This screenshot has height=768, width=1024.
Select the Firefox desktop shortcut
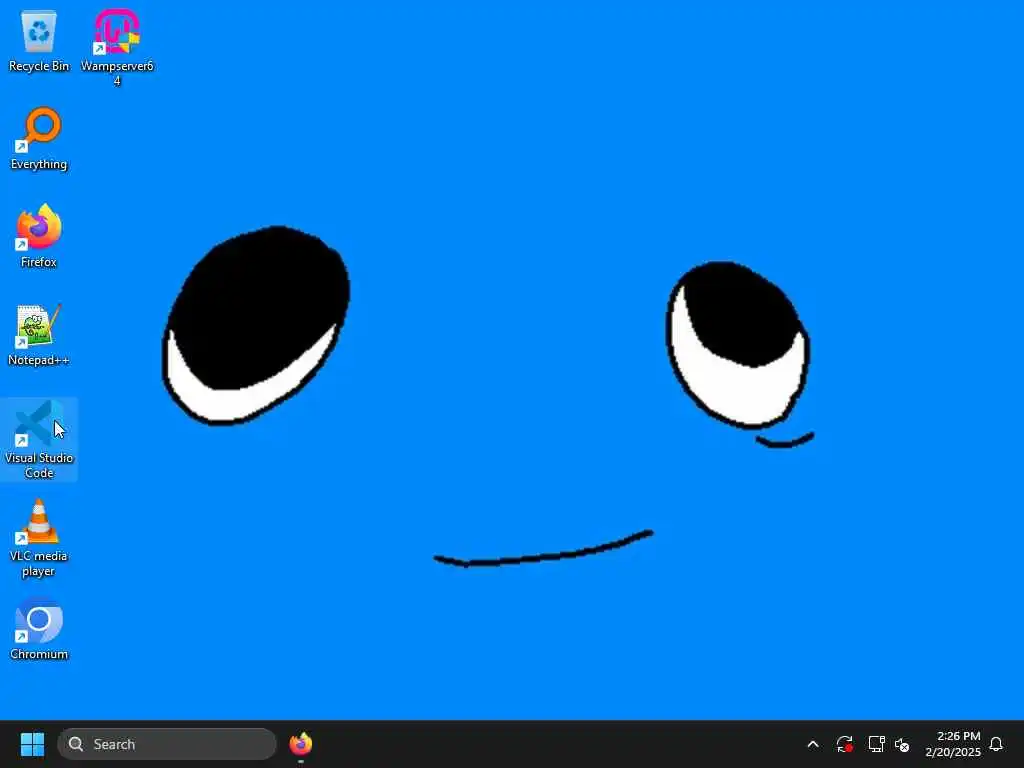pos(39,236)
